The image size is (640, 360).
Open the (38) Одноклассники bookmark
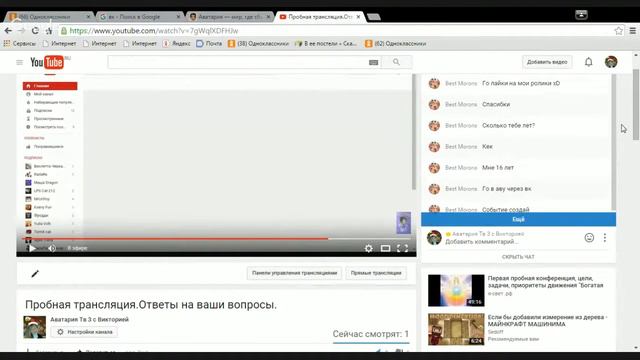(x=258, y=43)
